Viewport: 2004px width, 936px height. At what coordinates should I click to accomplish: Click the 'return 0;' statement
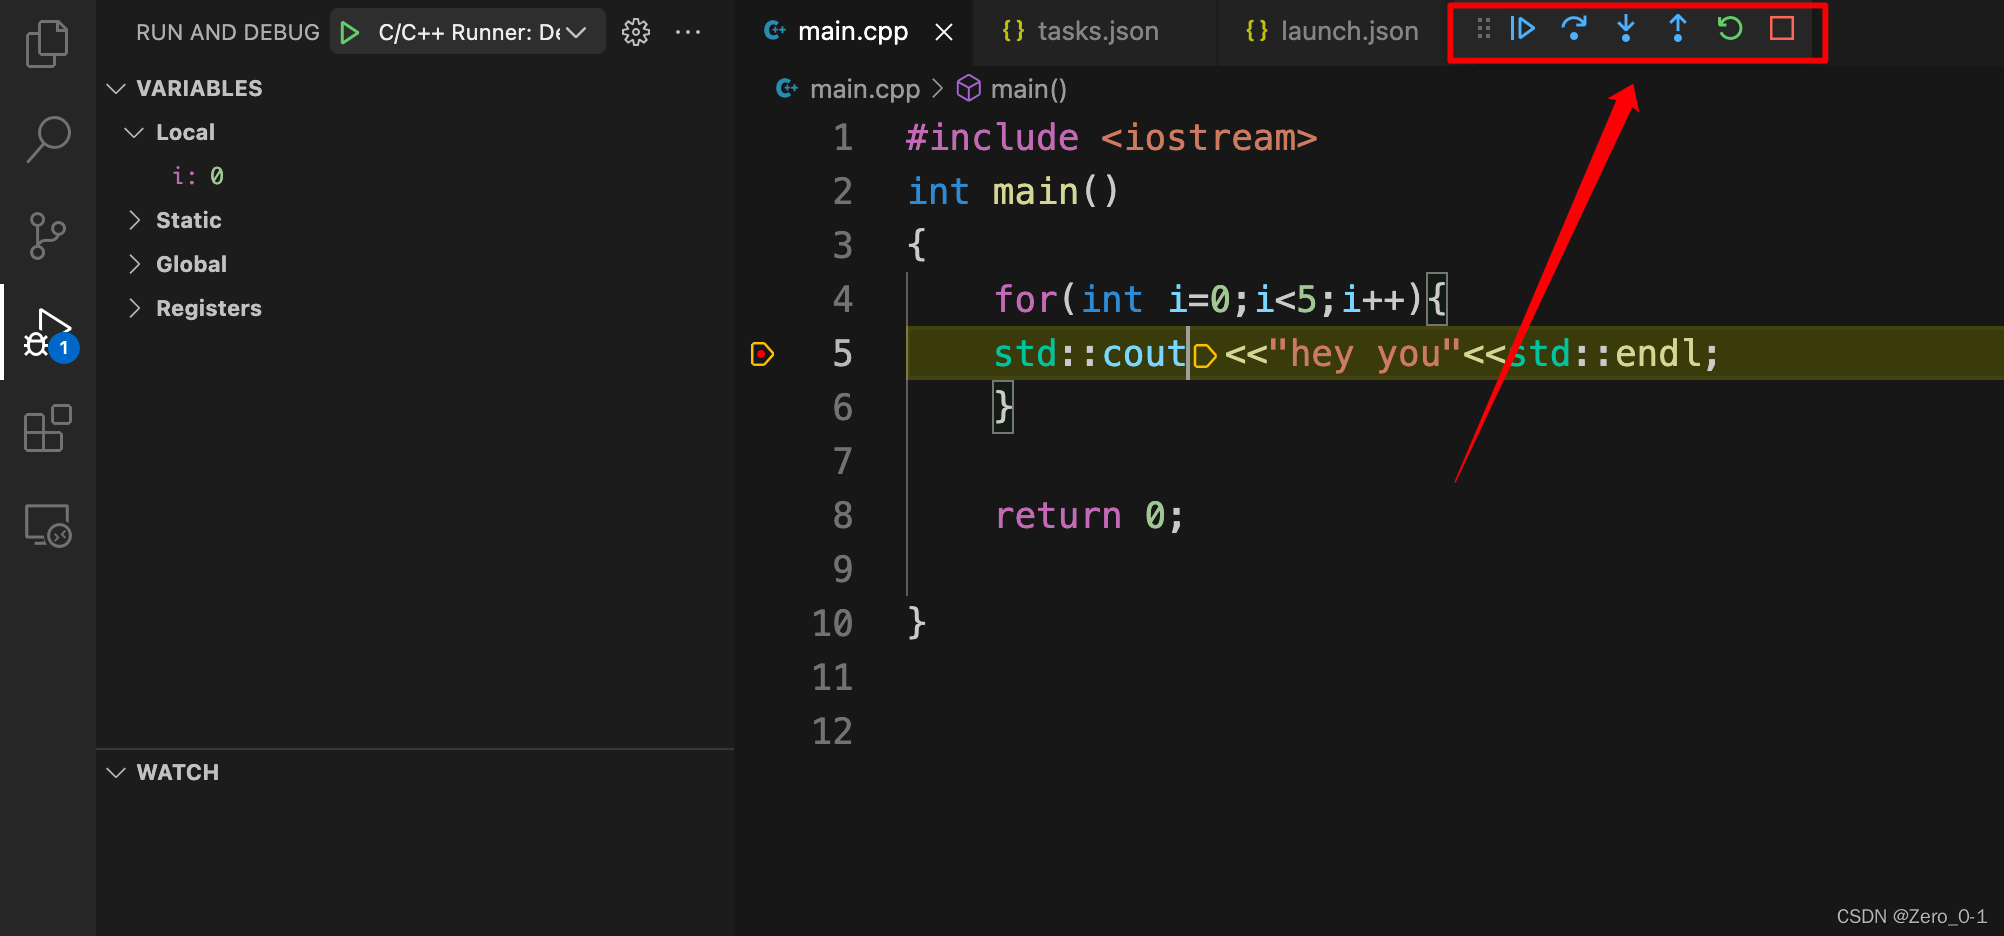(x=1089, y=515)
